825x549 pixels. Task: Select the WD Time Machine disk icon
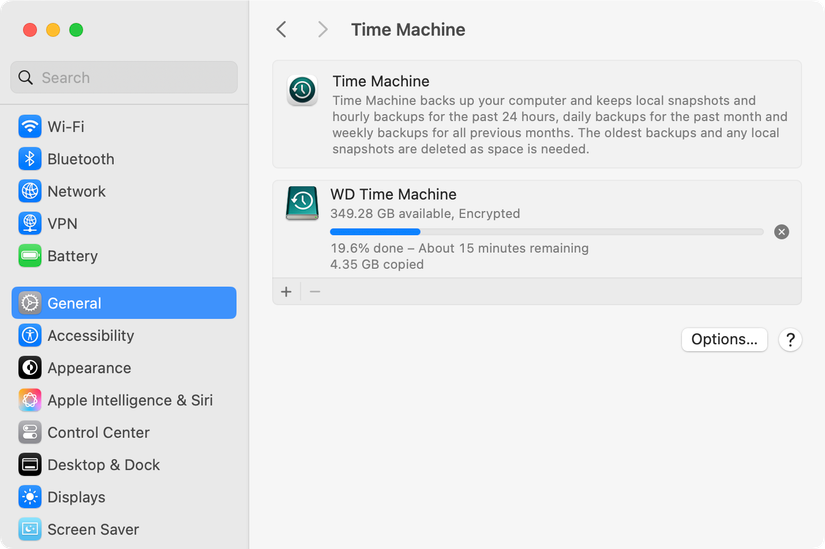click(302, 203)
